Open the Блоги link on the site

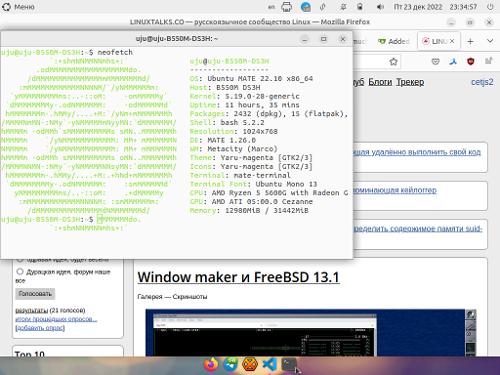[380, 82]
